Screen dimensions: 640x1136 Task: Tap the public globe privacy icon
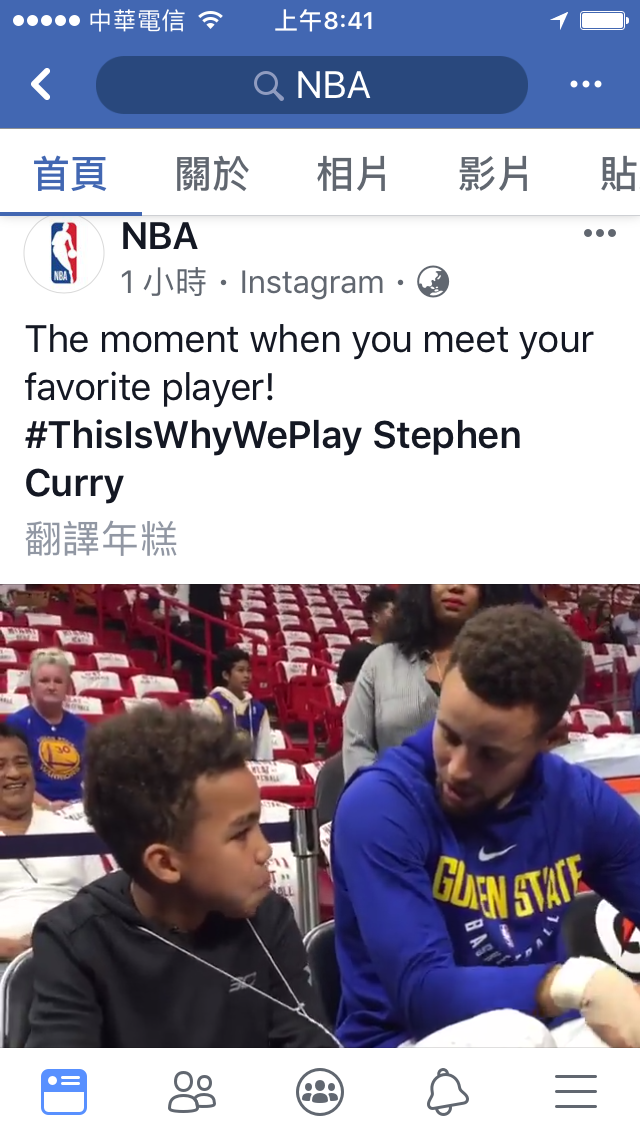433,282
